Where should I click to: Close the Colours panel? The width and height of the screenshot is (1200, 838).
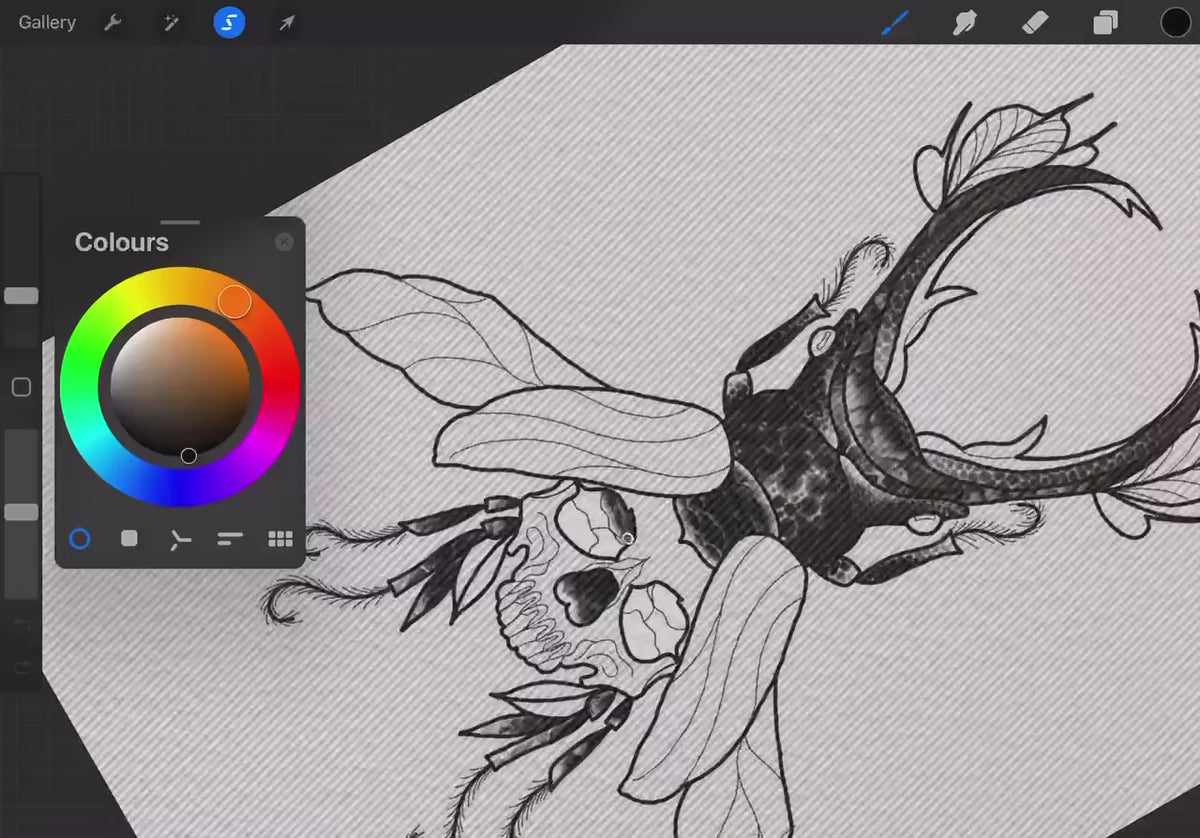284,242
